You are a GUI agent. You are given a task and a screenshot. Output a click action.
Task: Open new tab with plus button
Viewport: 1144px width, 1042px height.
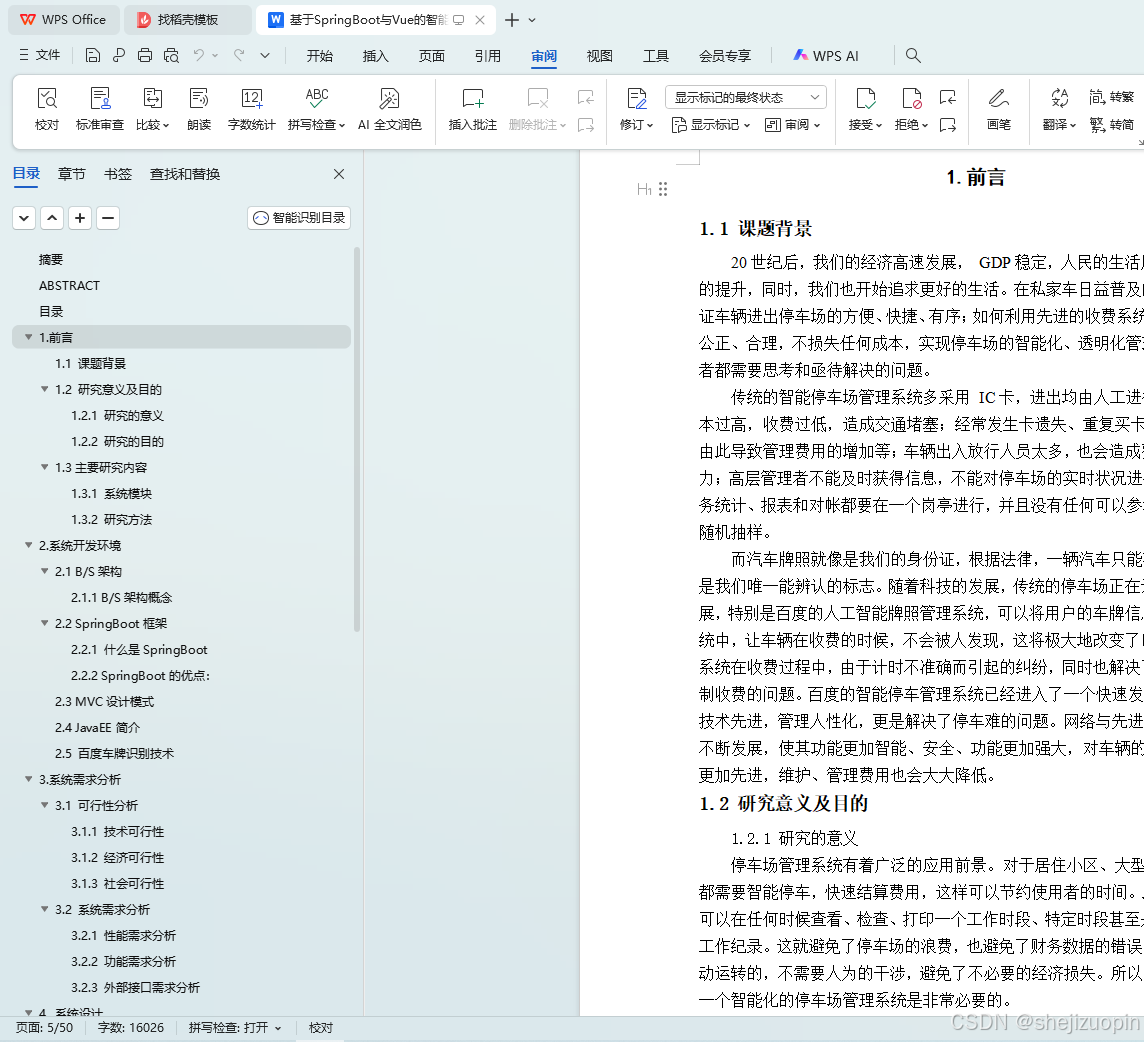[x=512, y=20]
